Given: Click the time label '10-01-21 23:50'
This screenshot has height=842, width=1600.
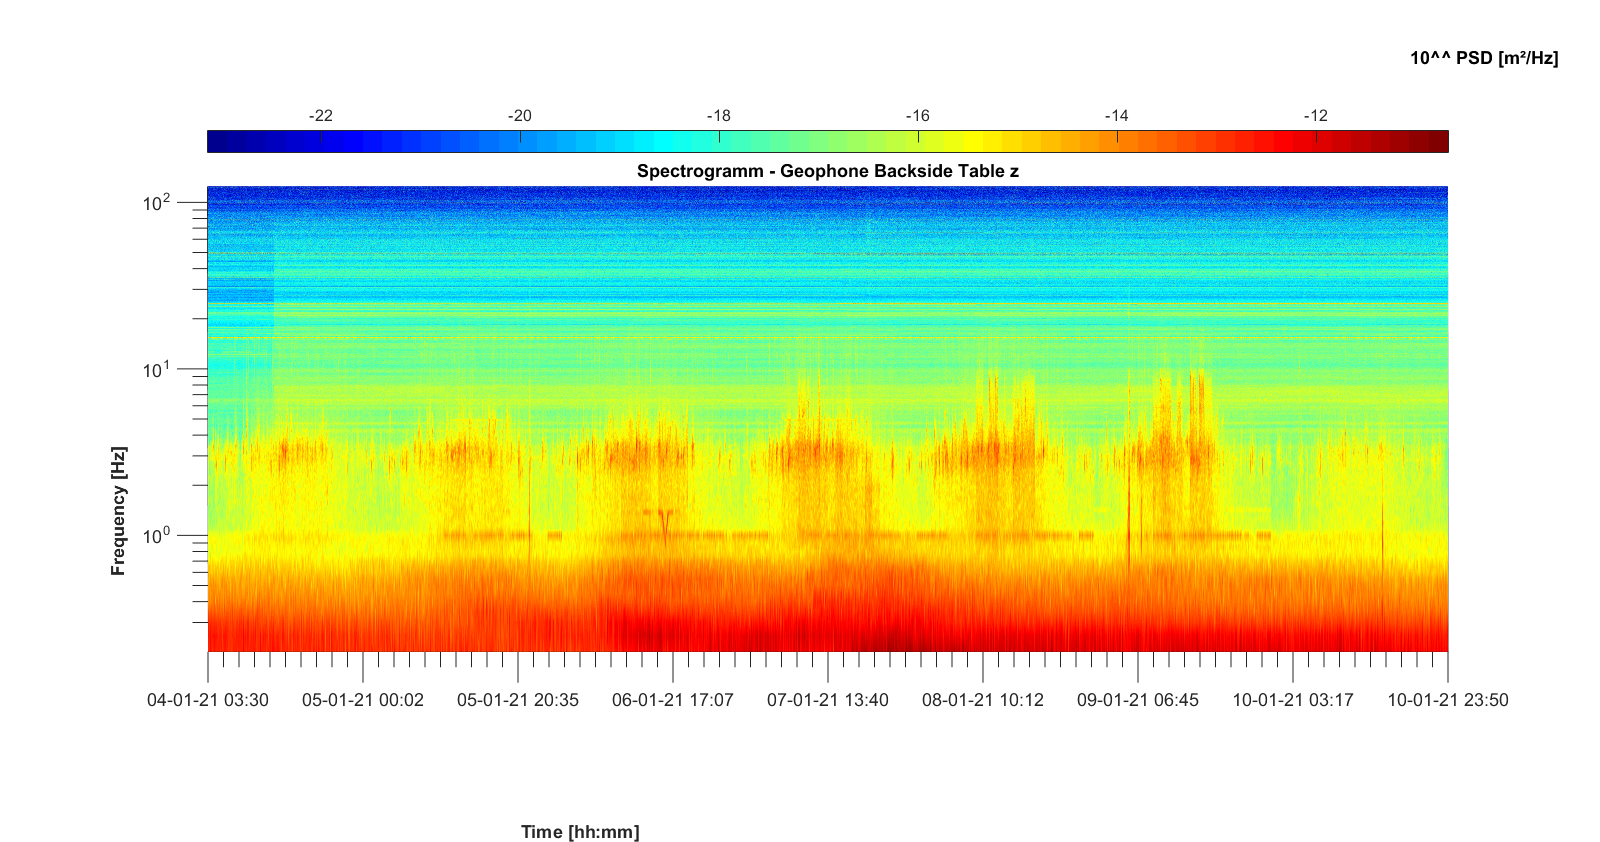Looking at the screenshot, I should point(1448,700).
